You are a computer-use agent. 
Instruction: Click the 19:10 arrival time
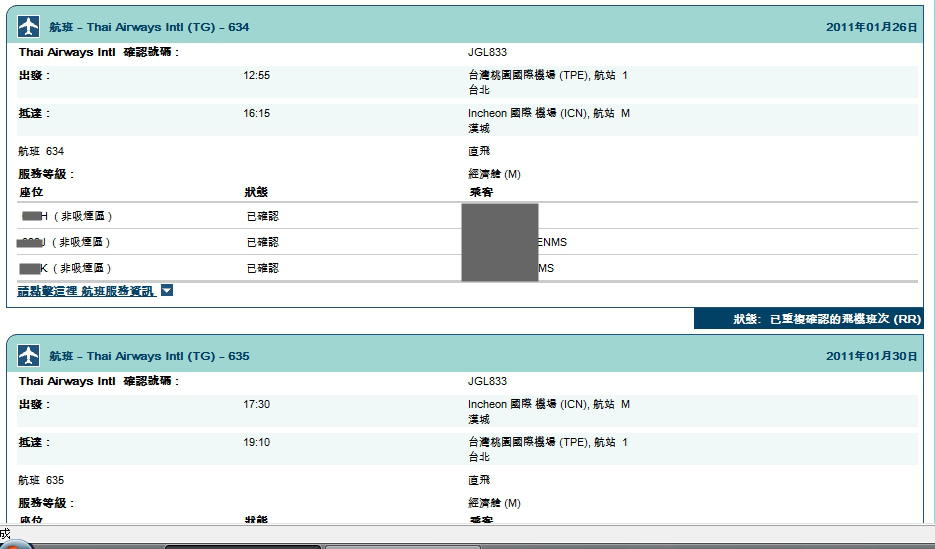256,442
